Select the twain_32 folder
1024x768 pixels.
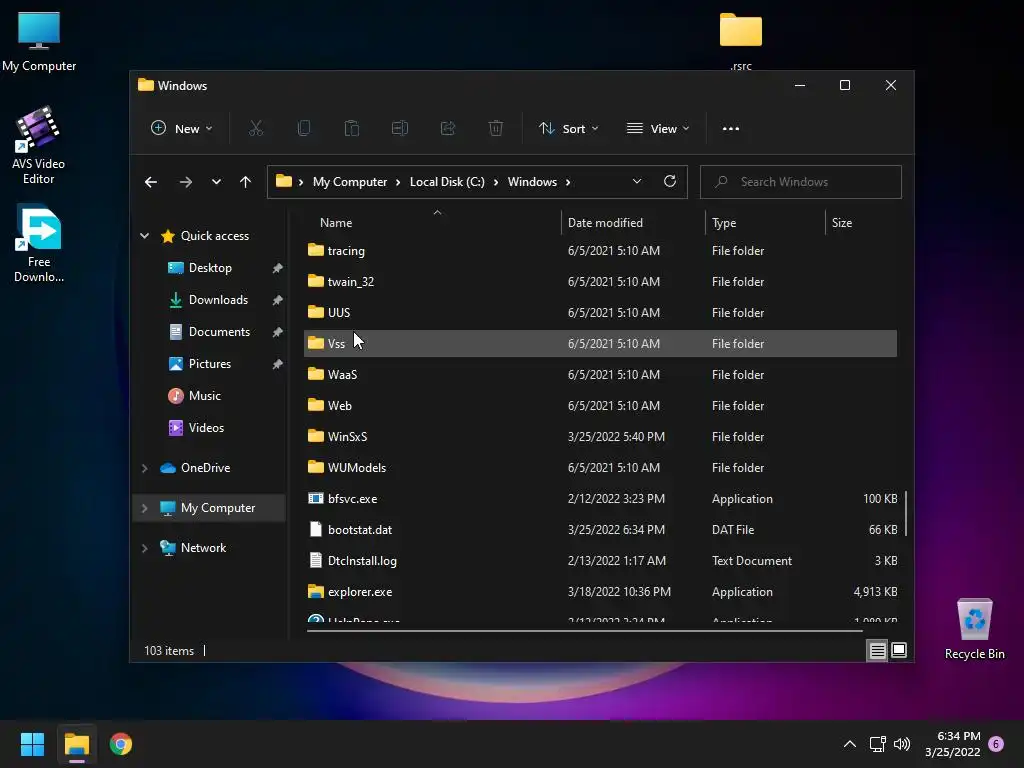coord(601,281)
